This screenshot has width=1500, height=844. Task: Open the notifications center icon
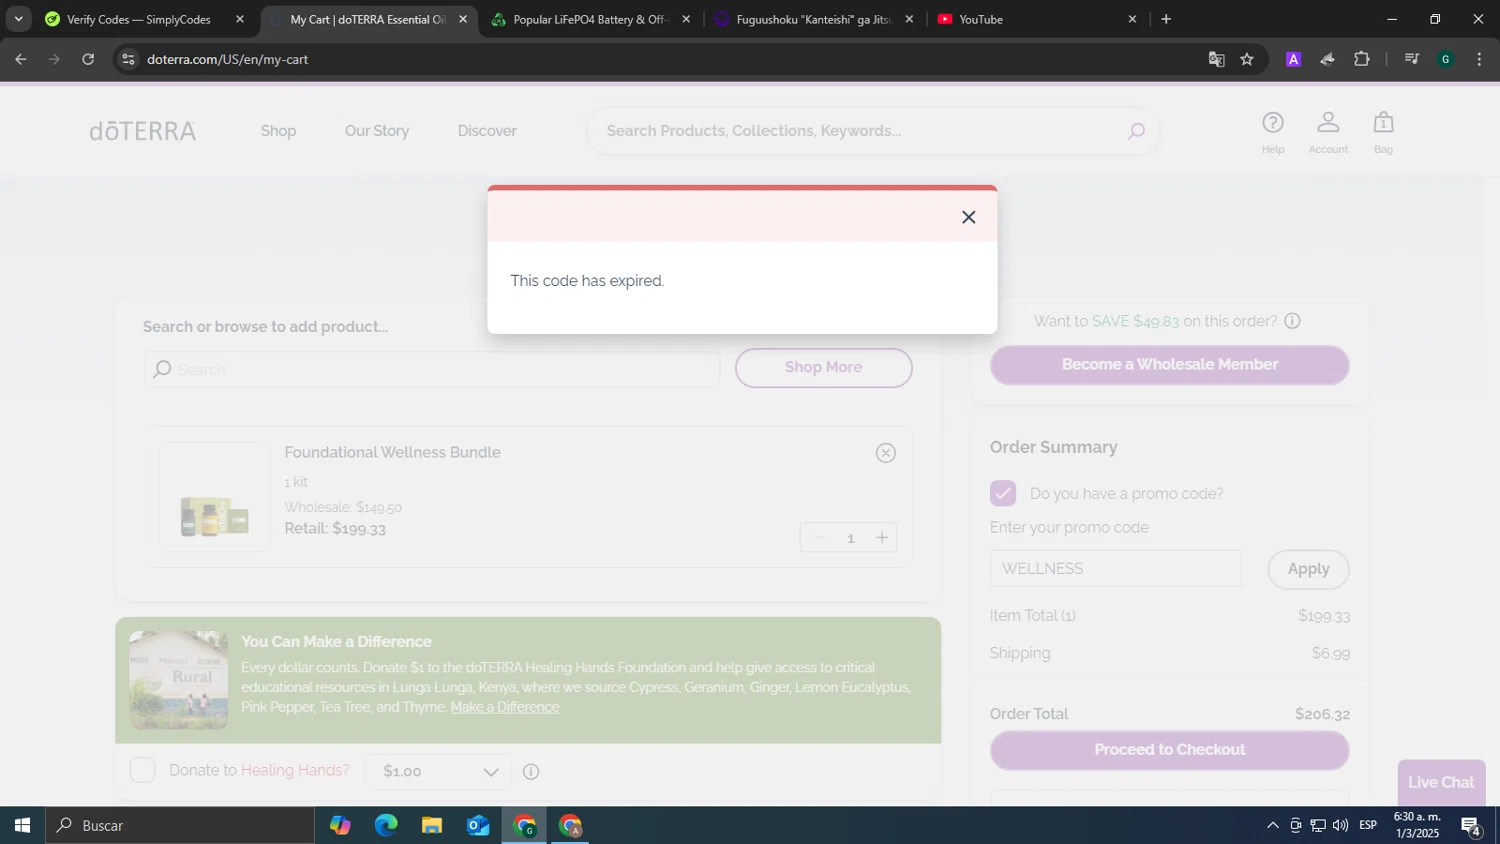(x=1471, y=825)
